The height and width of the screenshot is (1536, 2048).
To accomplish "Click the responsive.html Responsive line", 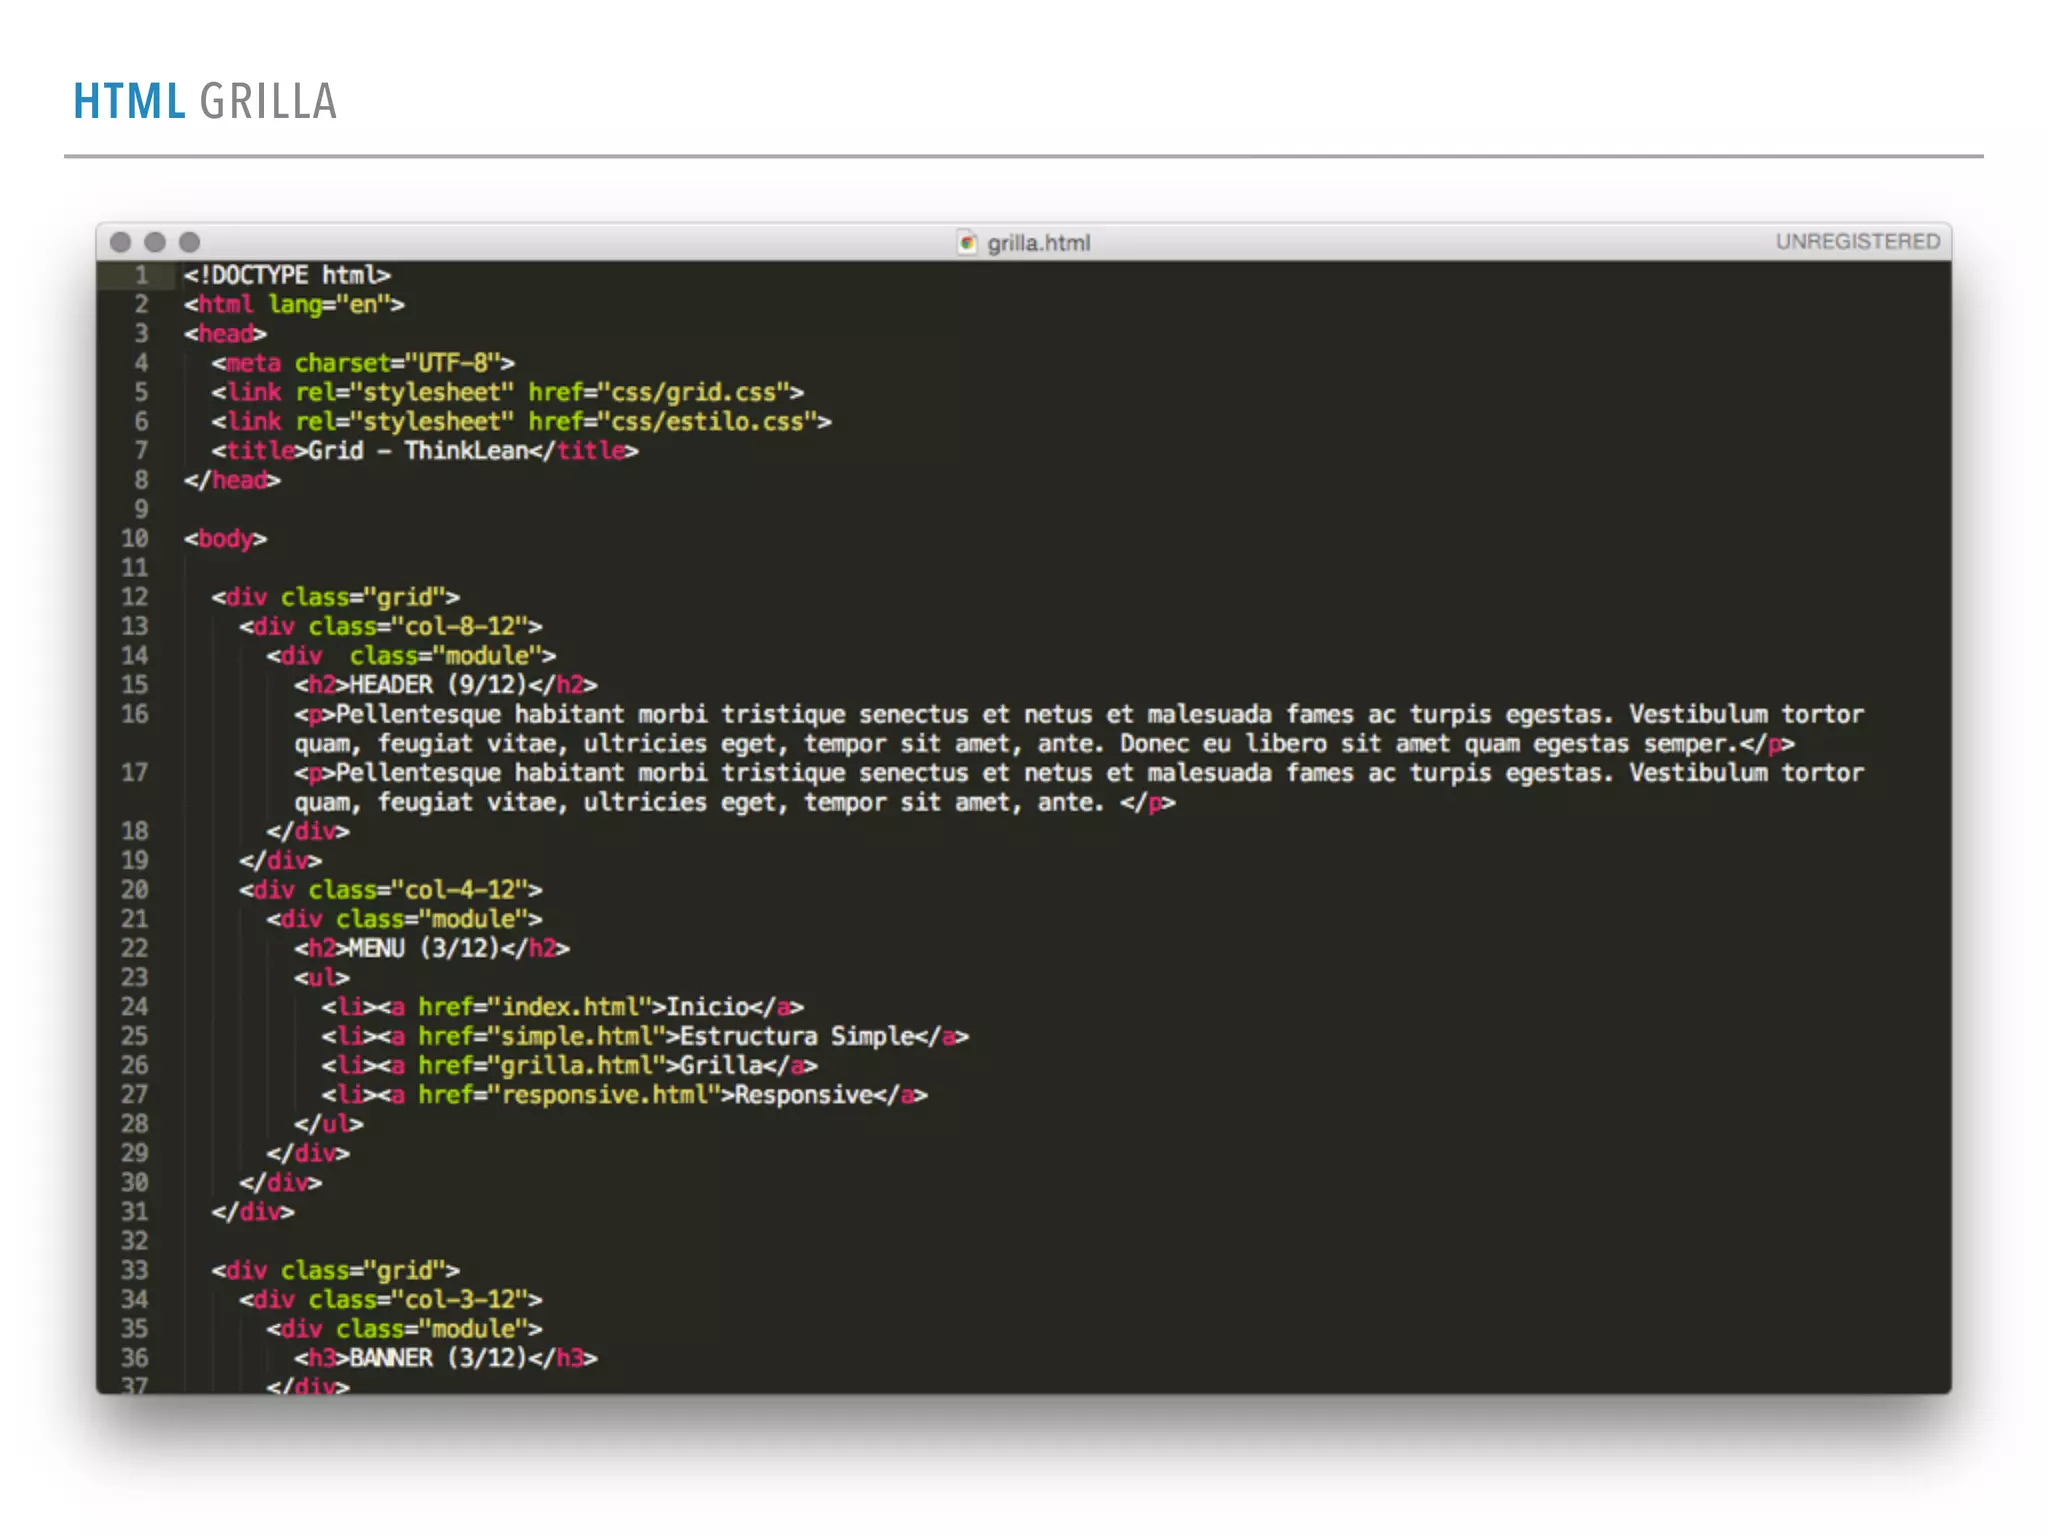I will (624, 1095).
